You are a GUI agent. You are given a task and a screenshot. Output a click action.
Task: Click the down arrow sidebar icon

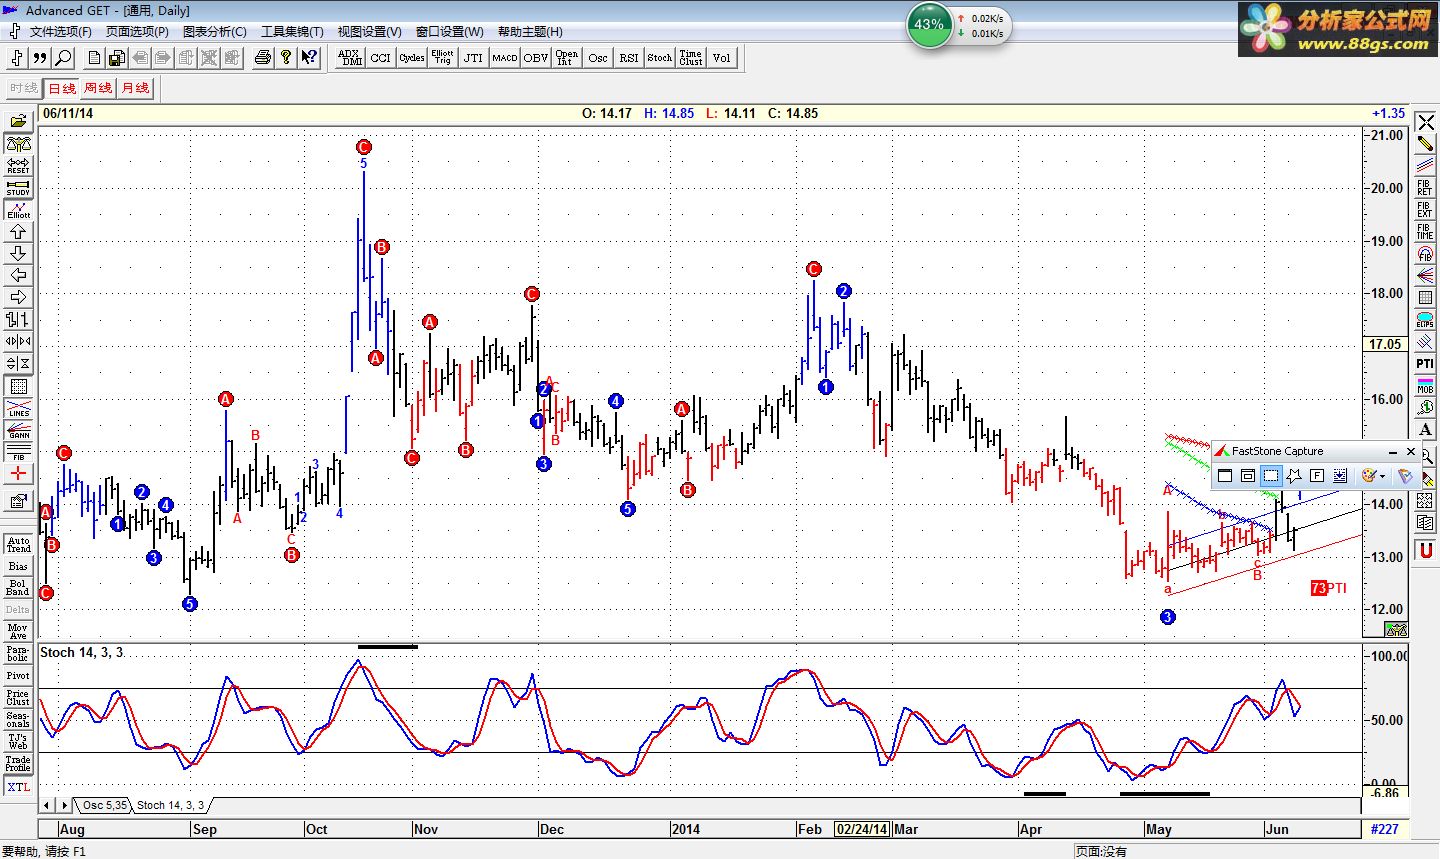18,254
